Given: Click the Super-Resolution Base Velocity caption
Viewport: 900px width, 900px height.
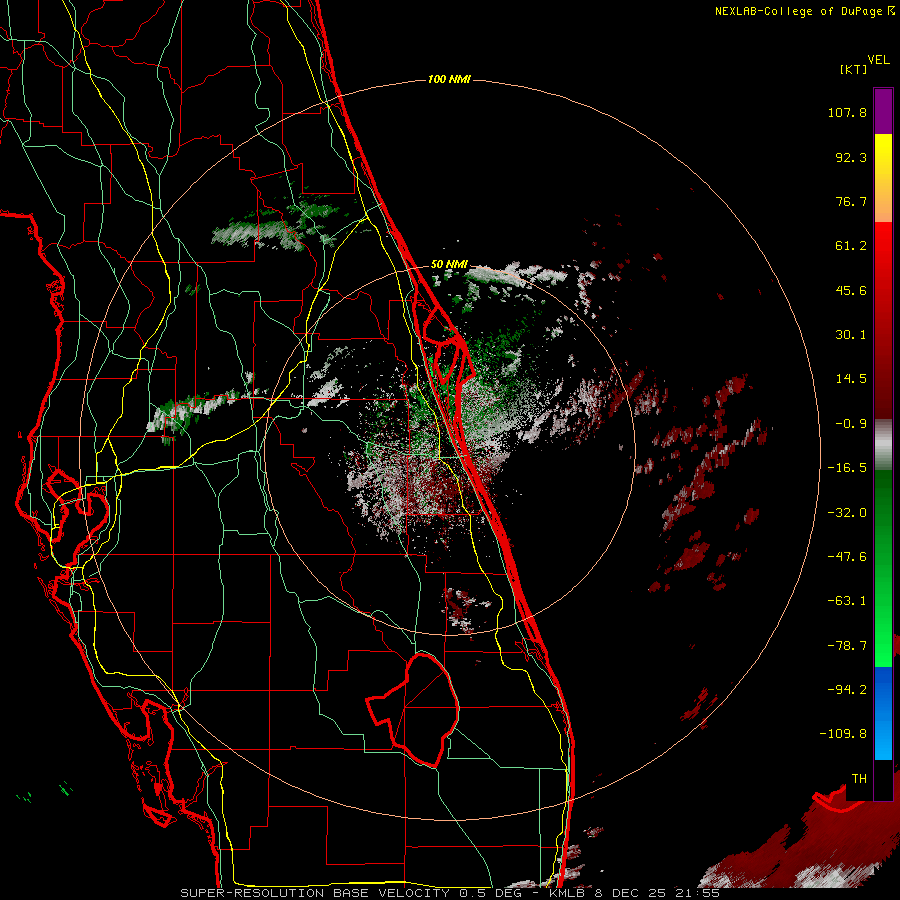Looking at the screenshot, I should [x=449, y=893].
